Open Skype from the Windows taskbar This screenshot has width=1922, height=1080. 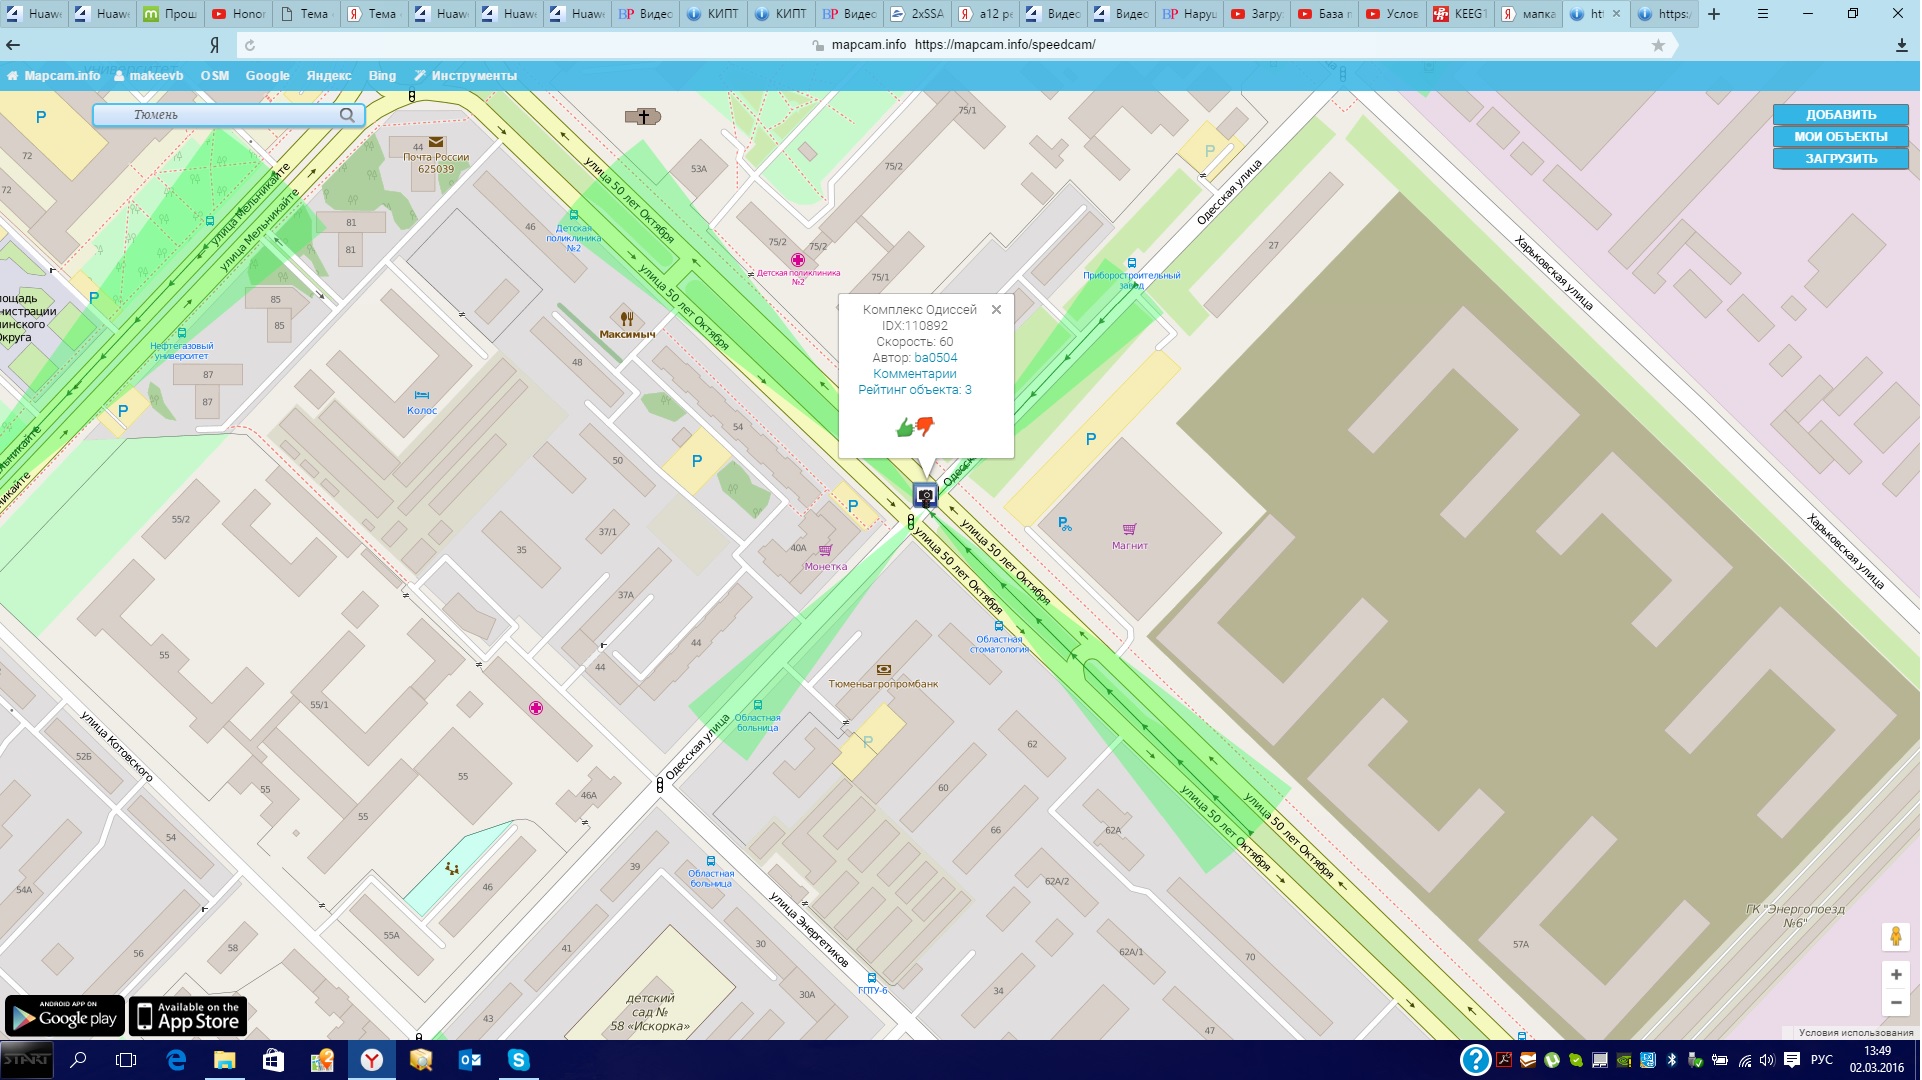(x=518, y=1060)
